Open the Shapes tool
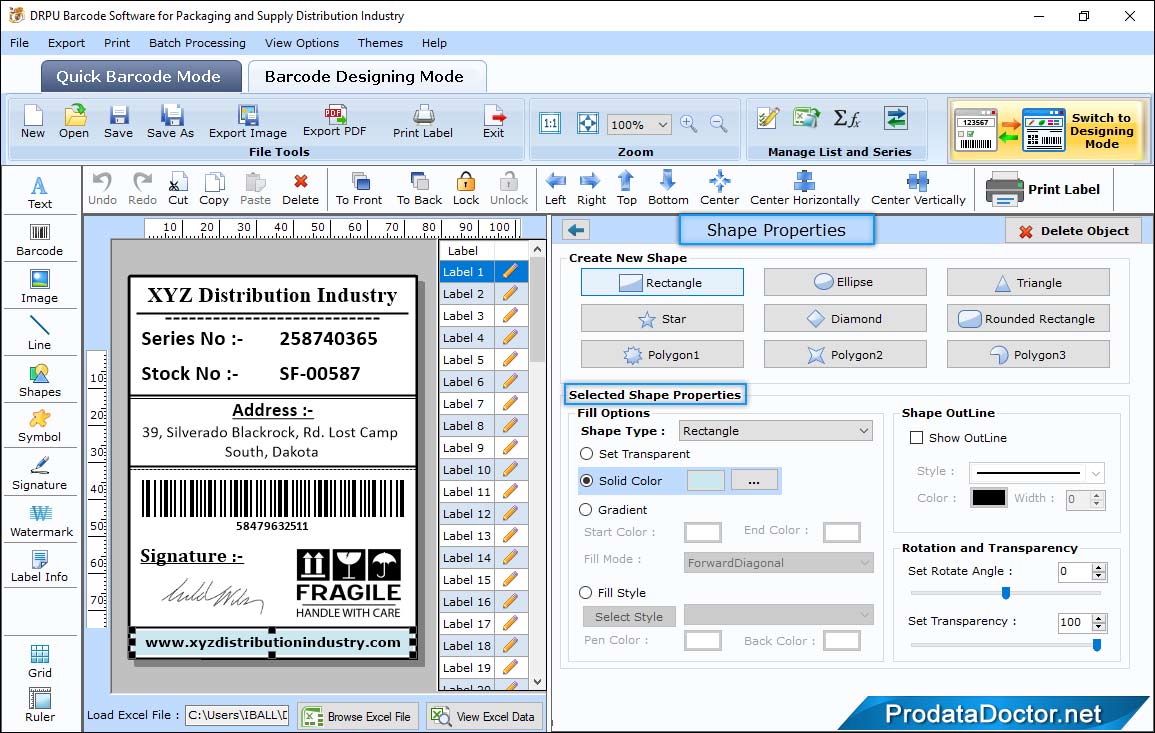Screen dimensions: 1155x733 pyautogui.click(x=40, y=380)
